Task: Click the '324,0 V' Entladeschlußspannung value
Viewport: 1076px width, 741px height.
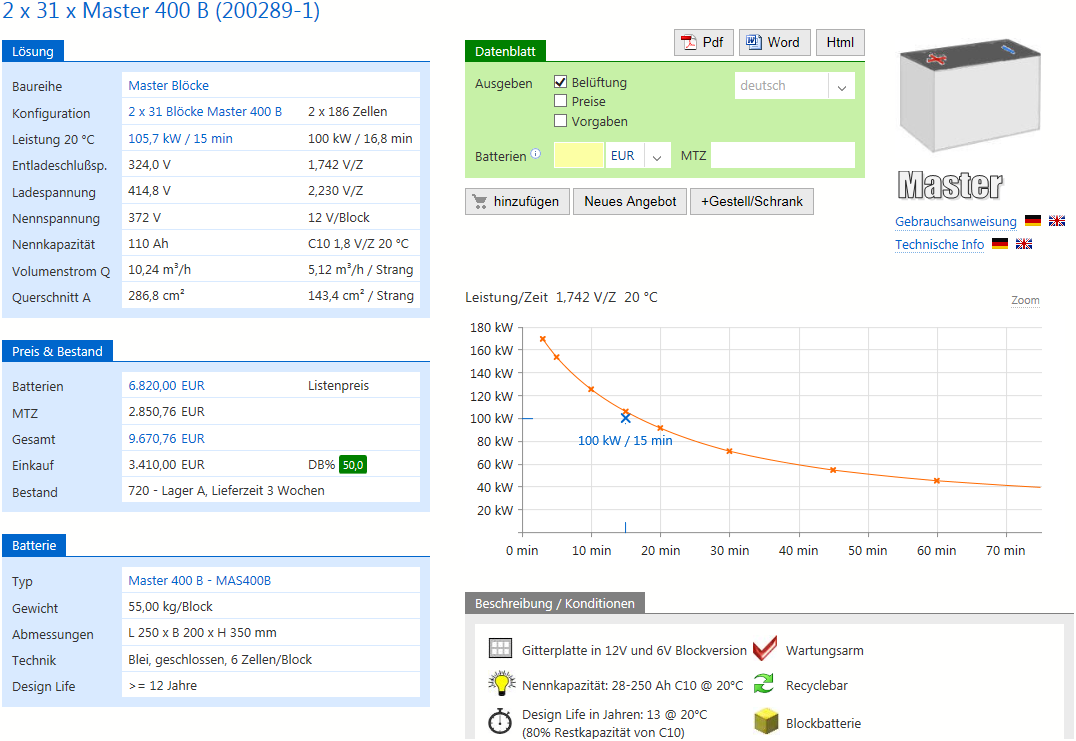Action: (x=150, y=165)
